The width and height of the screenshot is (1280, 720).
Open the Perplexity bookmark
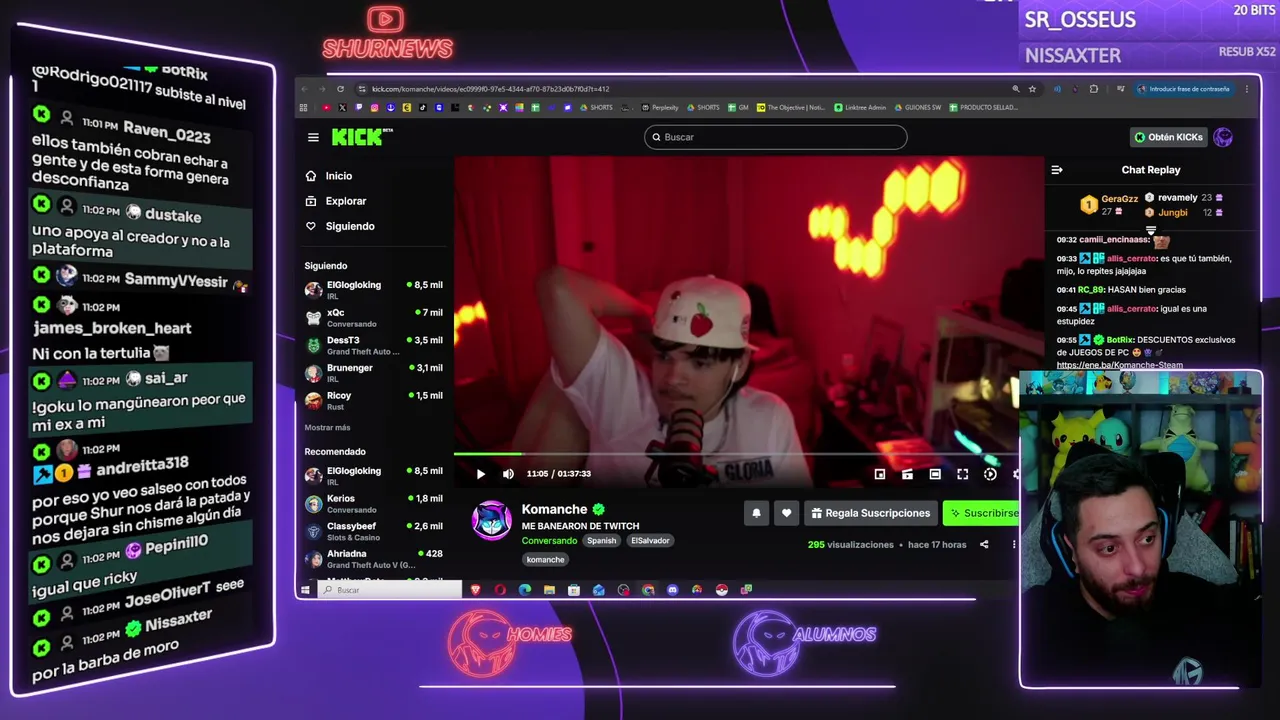click(x=660, y=107)
